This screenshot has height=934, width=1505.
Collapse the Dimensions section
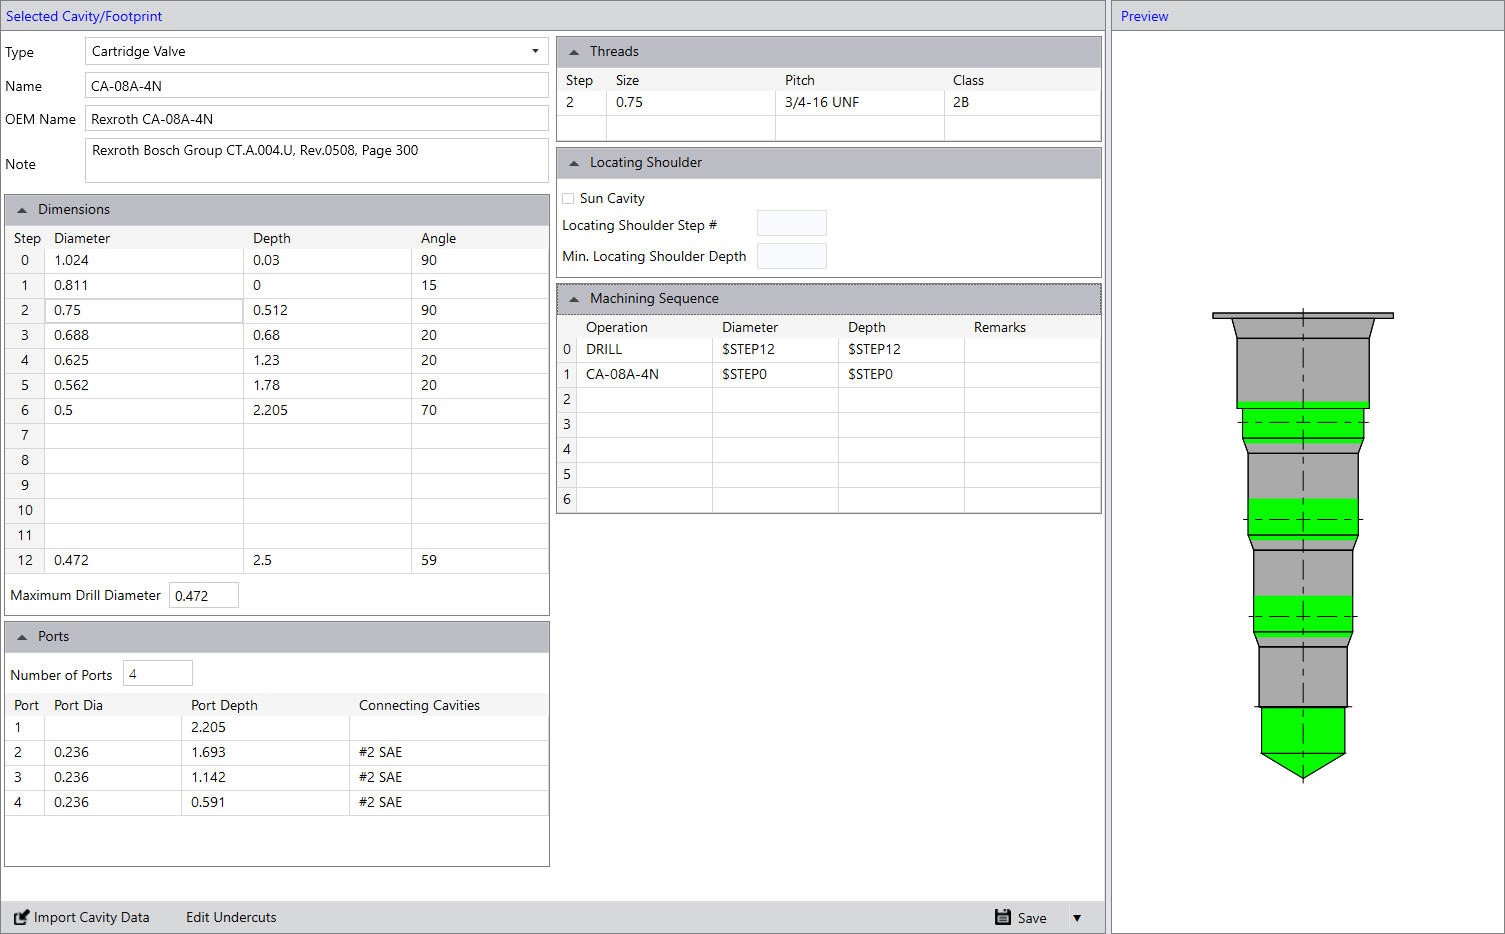click(x=22, y=210)
